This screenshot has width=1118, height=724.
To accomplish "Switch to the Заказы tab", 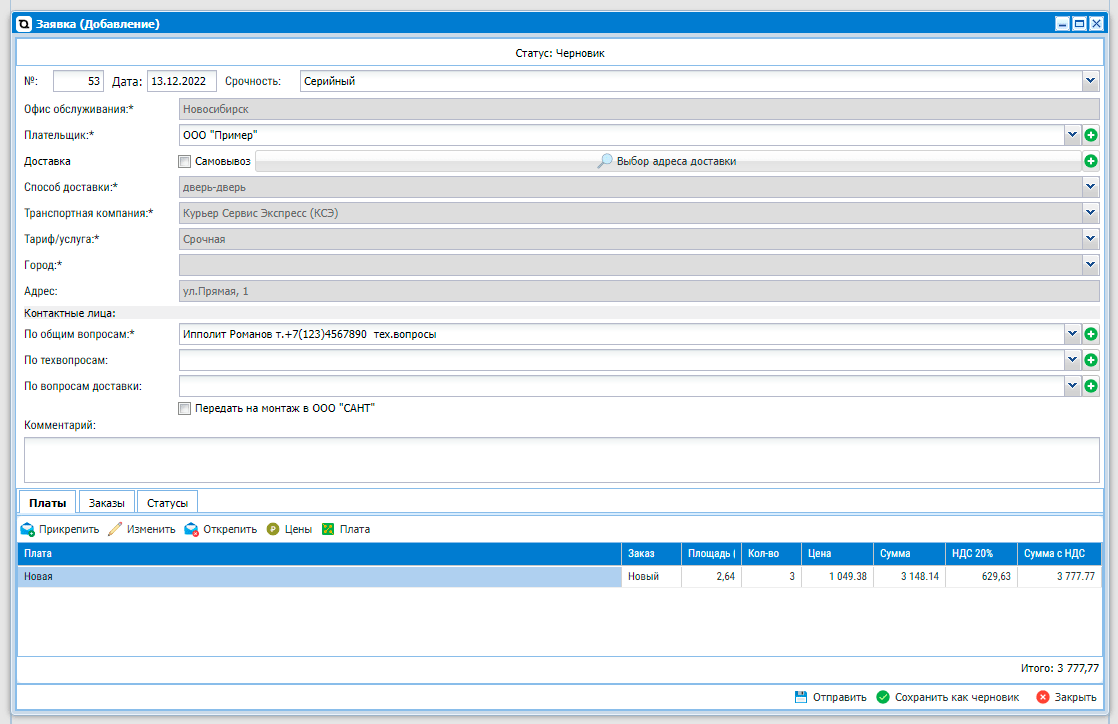I will pyautogui.click(x=106, y=503).
